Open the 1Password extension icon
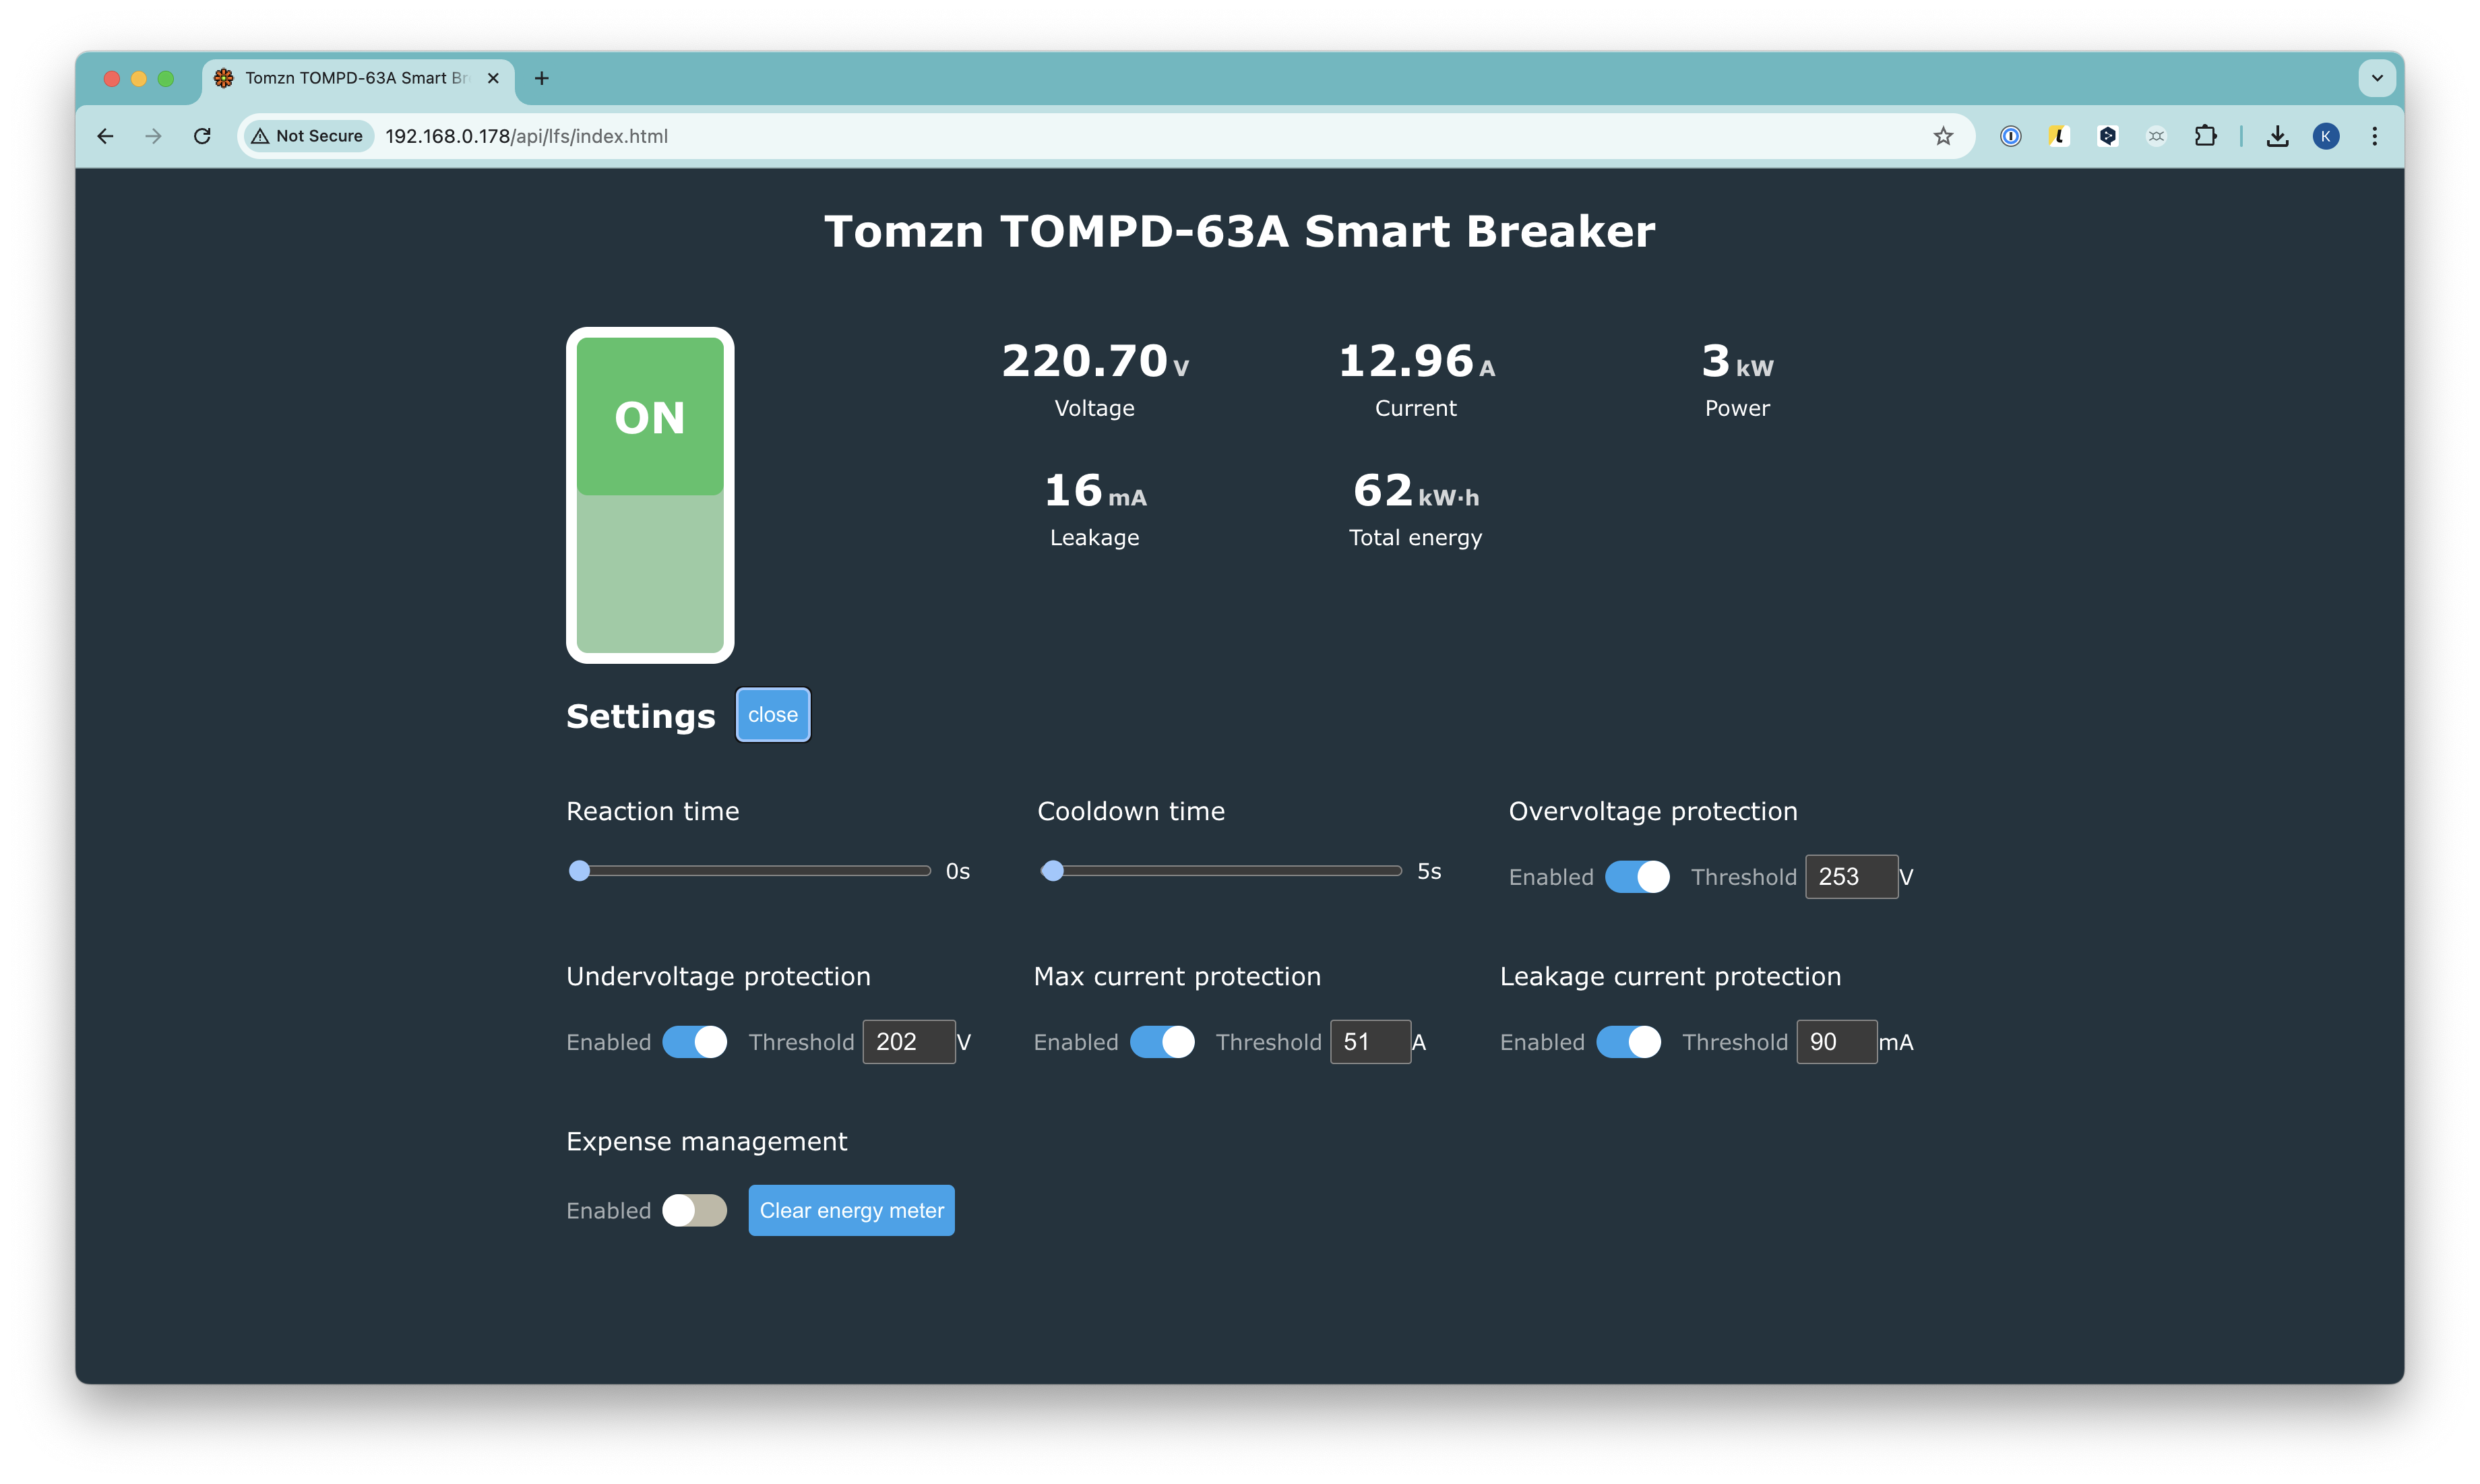 point(2010,136)
